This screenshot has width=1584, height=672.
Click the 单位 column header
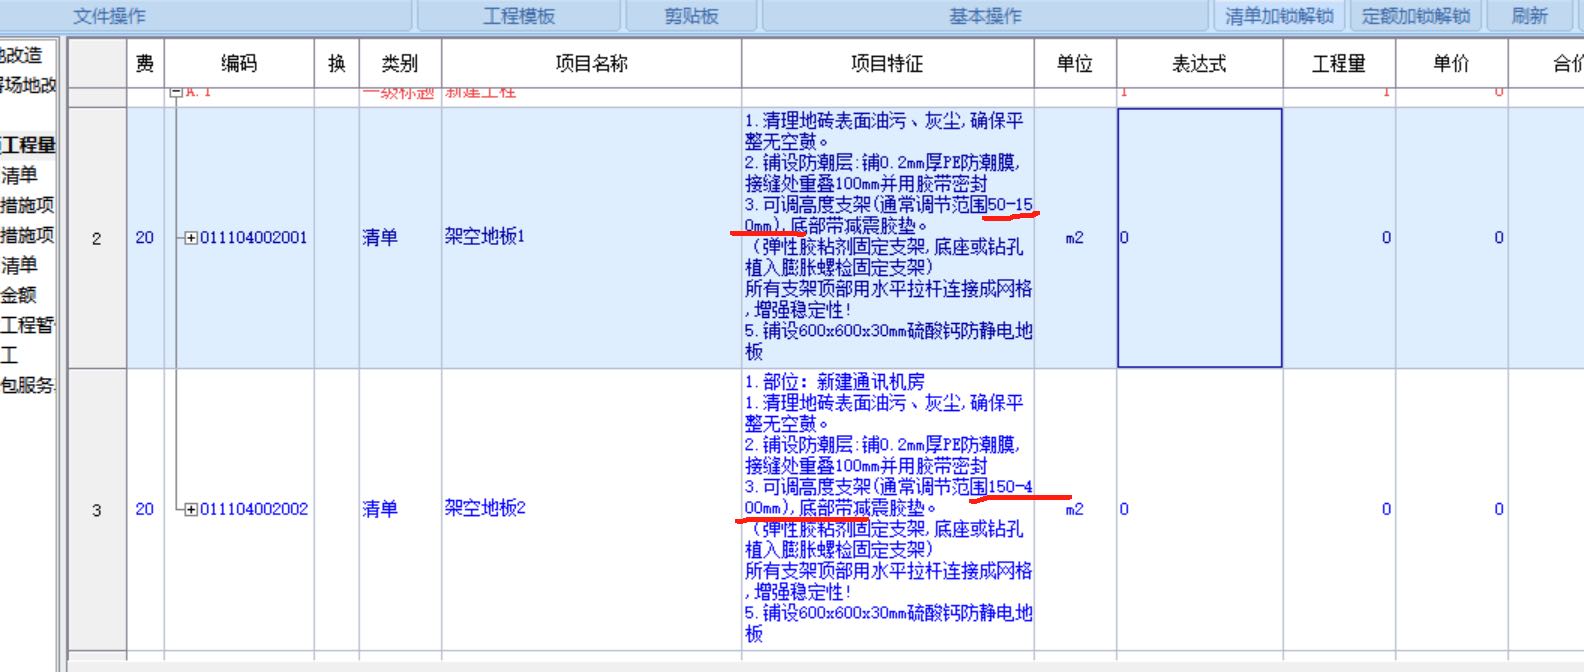tap(1075, 64)
